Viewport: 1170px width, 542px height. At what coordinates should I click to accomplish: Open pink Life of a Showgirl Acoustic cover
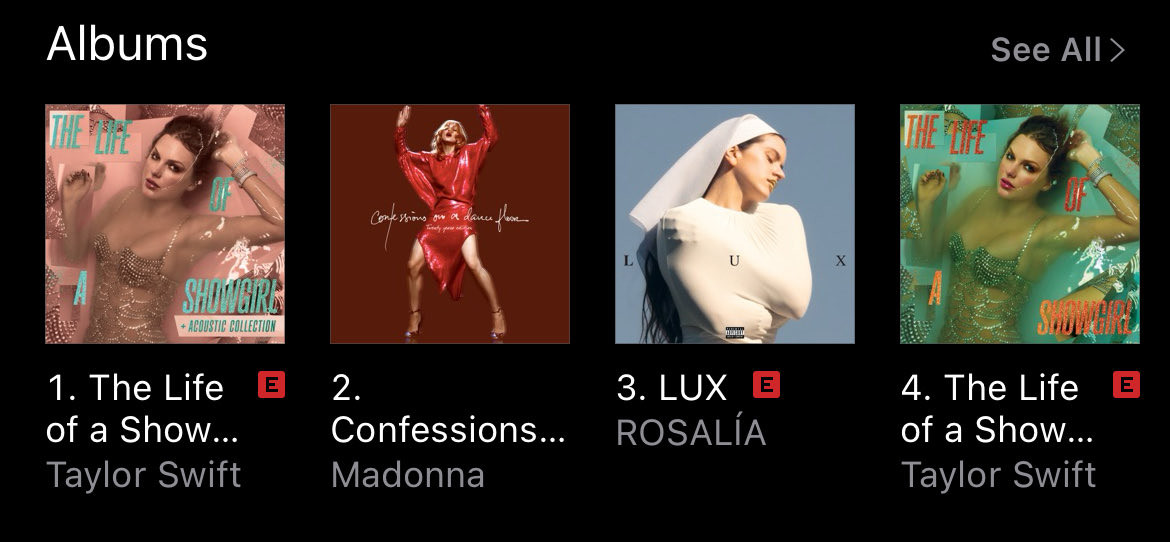tap(165, 224)
